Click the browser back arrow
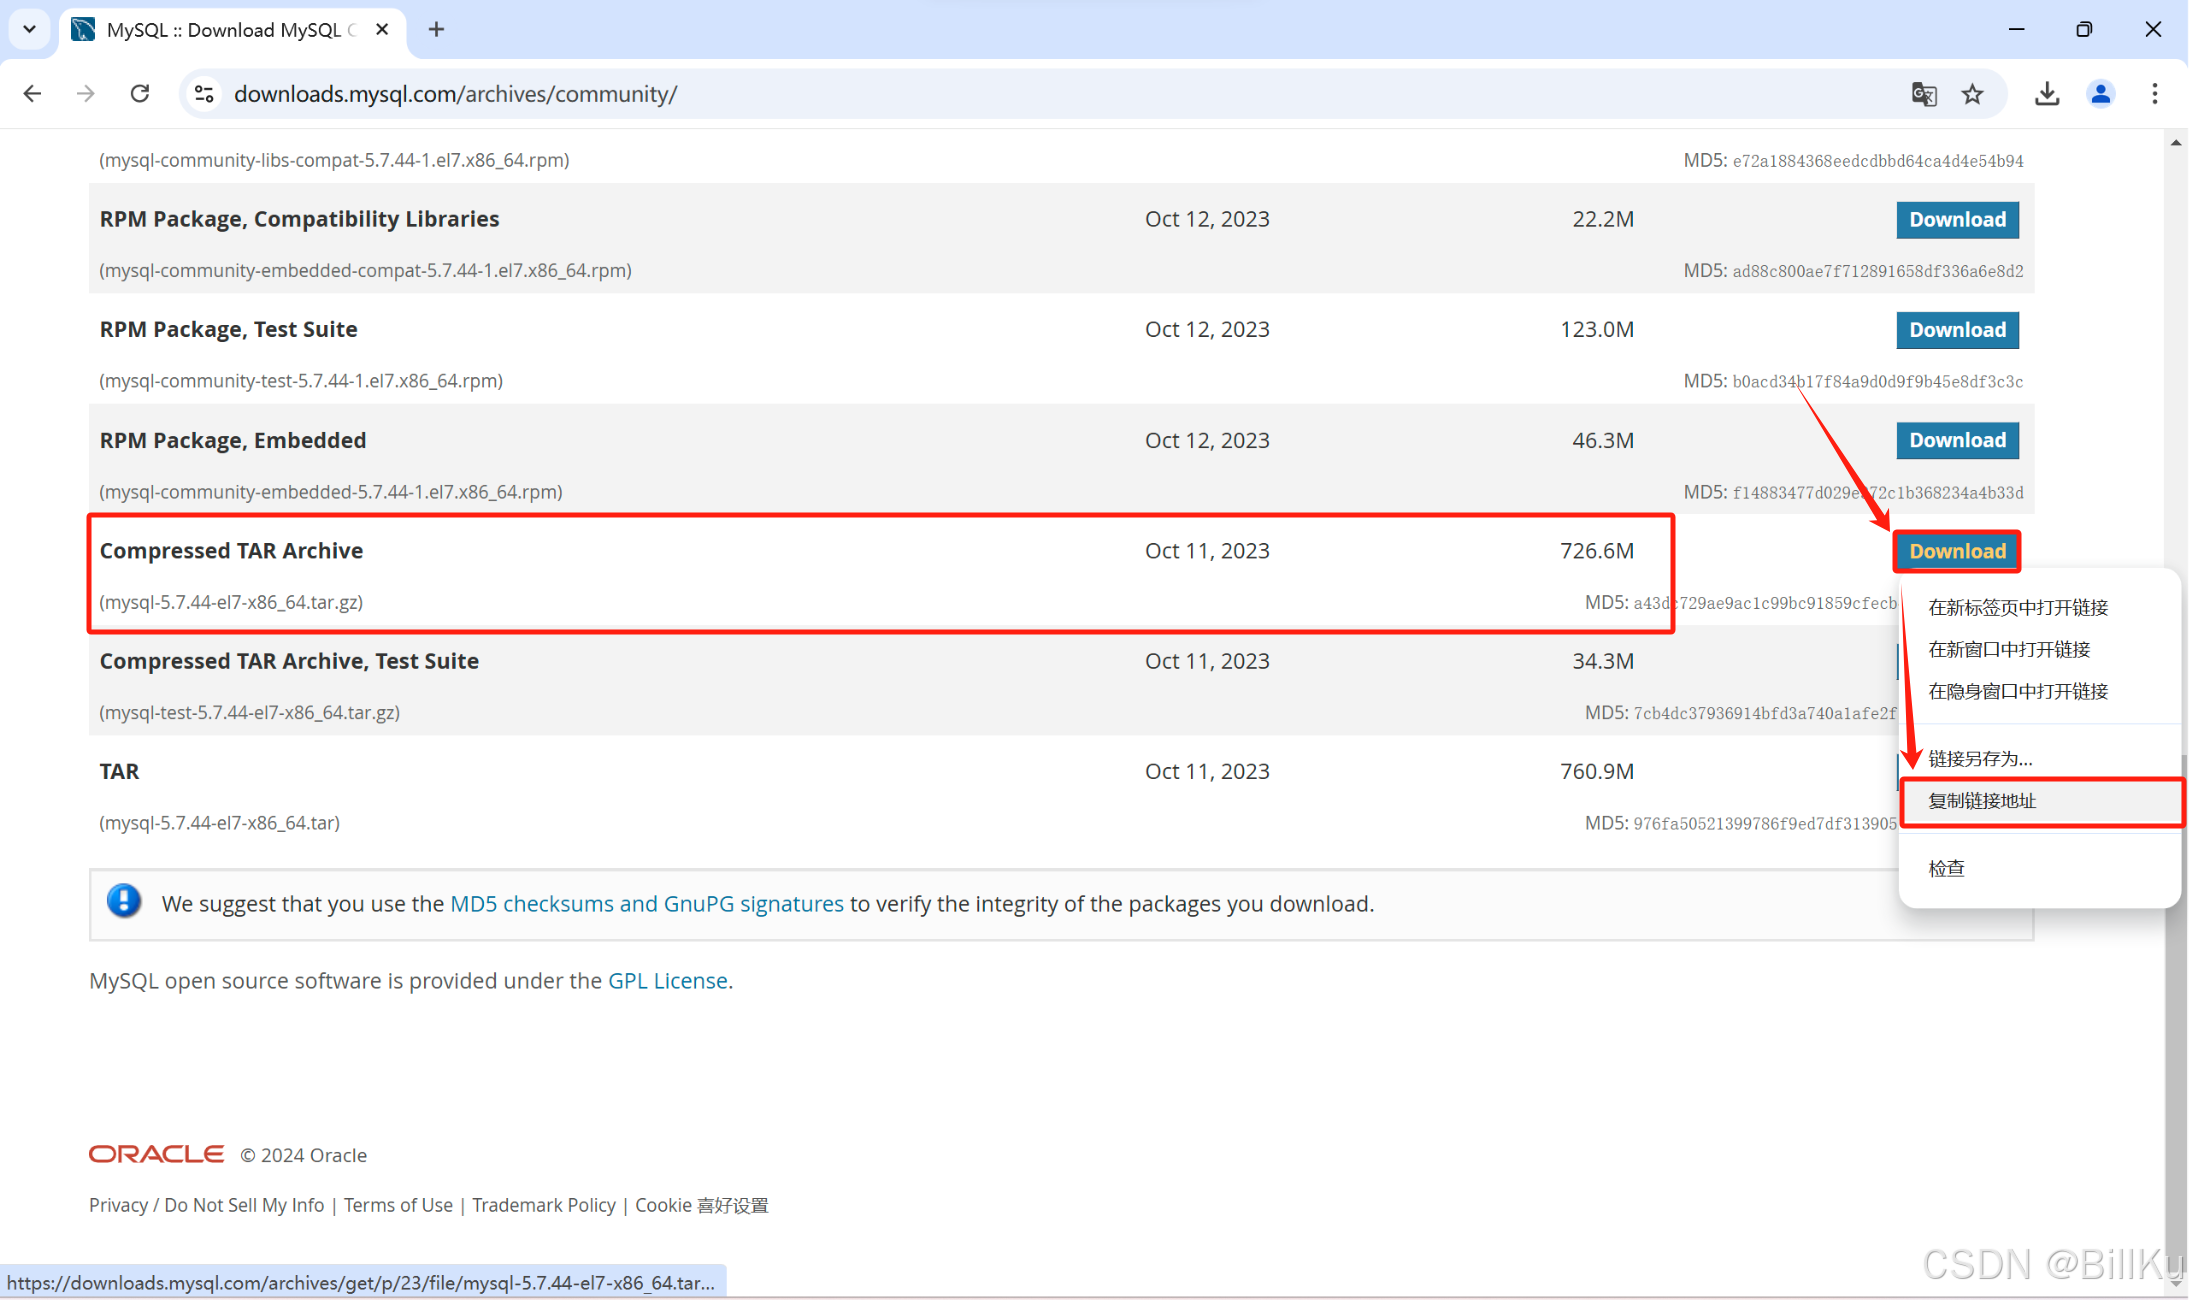 click(32, 94)
